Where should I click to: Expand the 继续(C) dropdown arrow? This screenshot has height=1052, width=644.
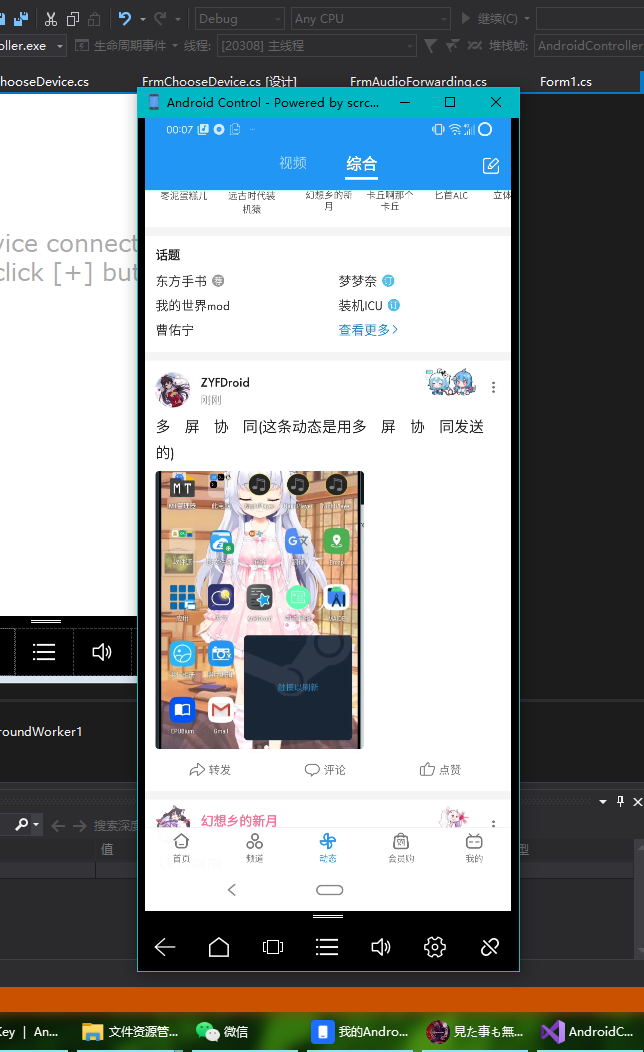[x=527, y=19]
